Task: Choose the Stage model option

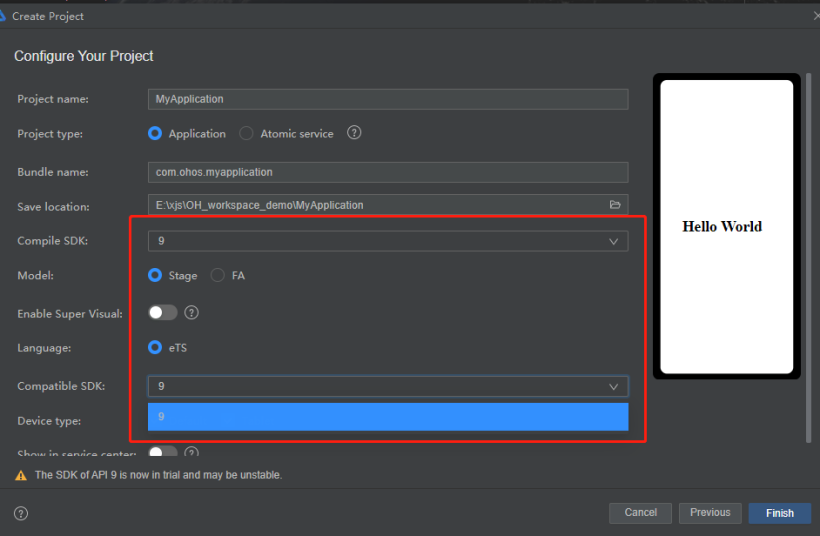Action: tap(155, 275)
